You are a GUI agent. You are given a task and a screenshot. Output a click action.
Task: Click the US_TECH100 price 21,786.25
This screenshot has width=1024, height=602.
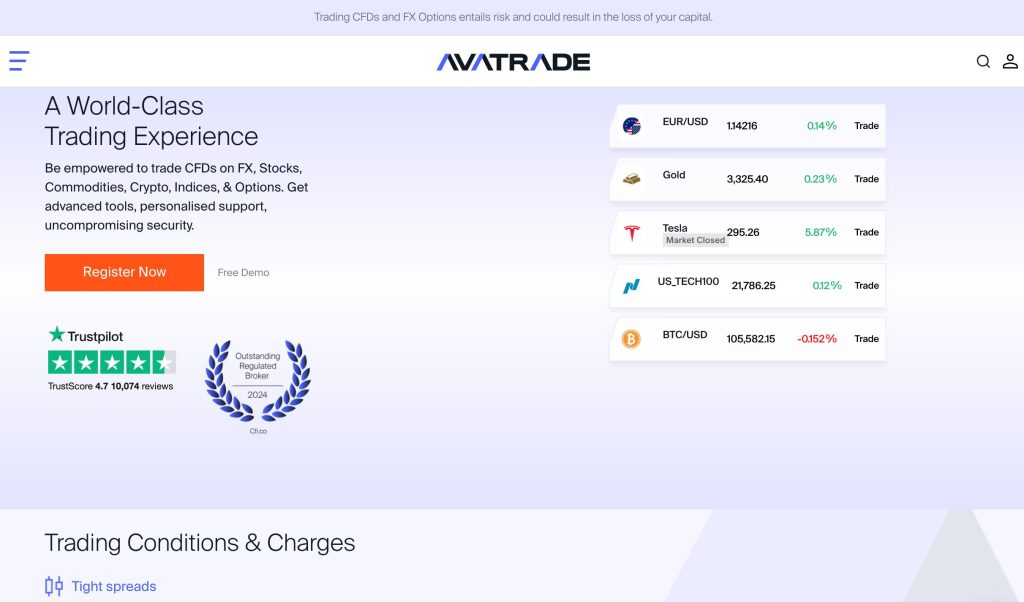pyautogui.click(x=754, y=286)
